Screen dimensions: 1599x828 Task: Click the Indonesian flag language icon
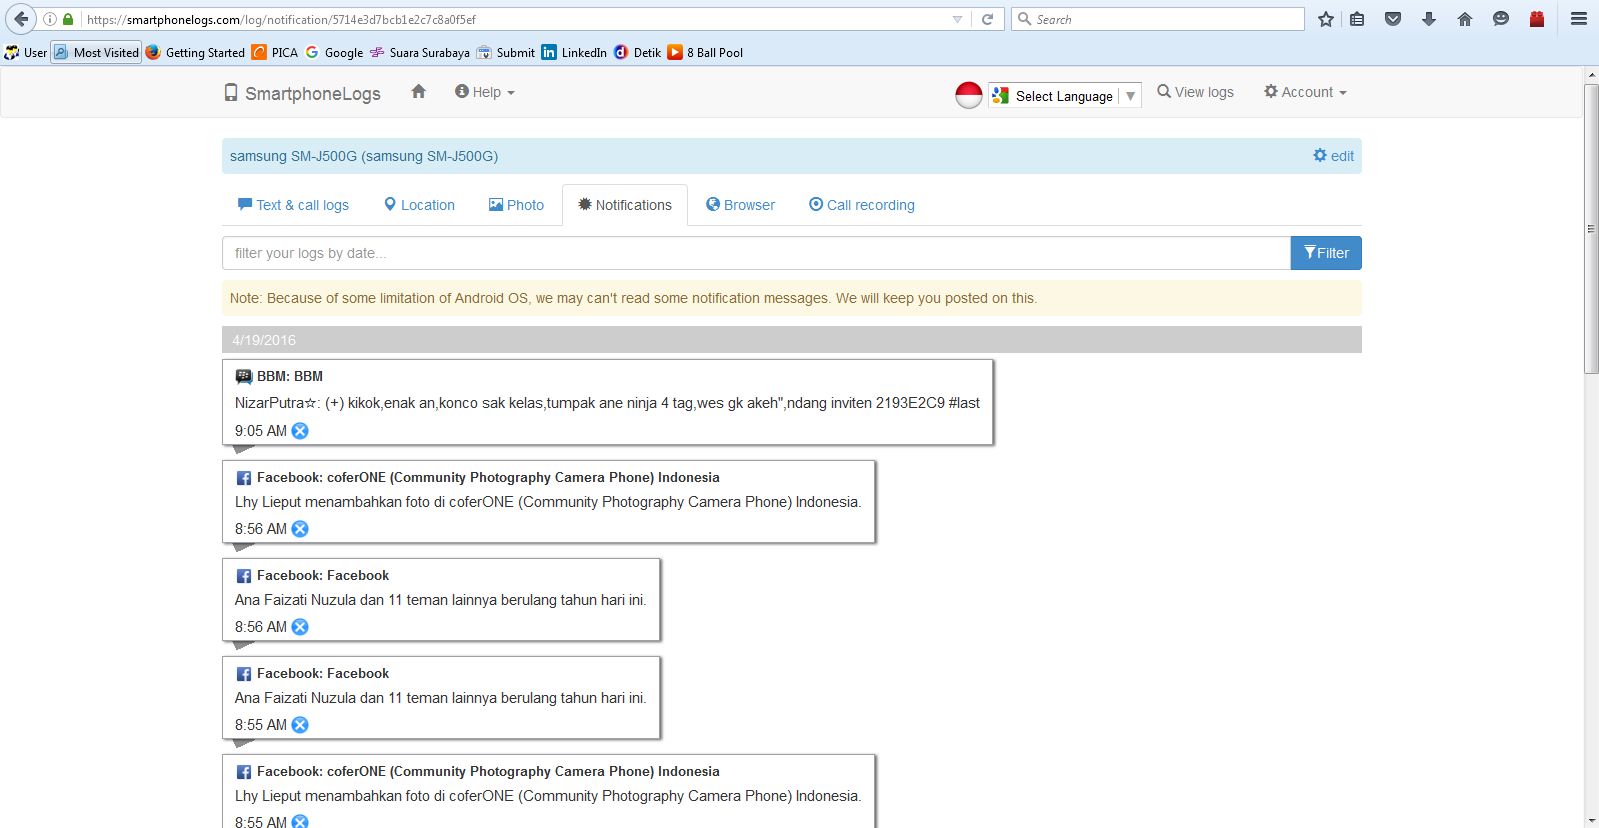pos(969,95)
